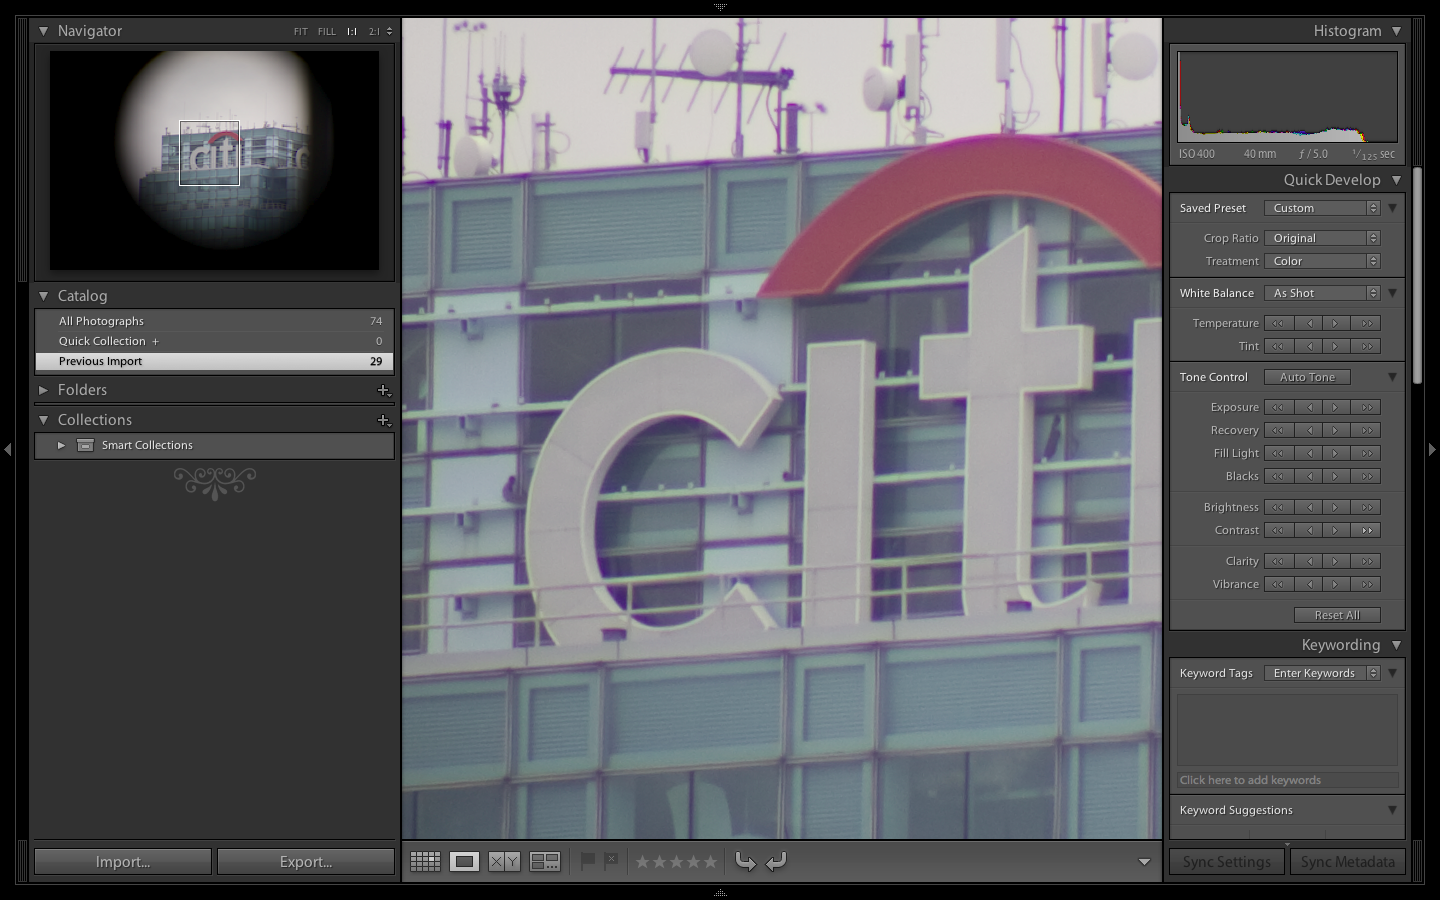Image resolution: width=1440 pixels, height=900 pixels.
Task: Expand Smart Collections set
Action: (x=61, y=445)
